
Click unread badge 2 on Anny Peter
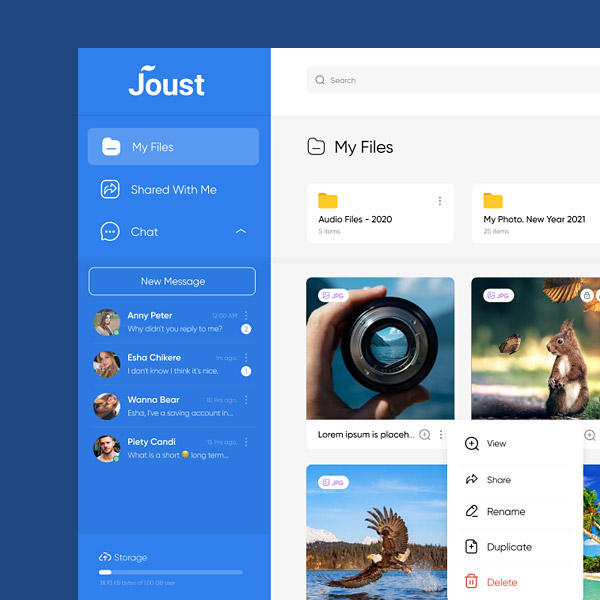click(x=246, y=329)
